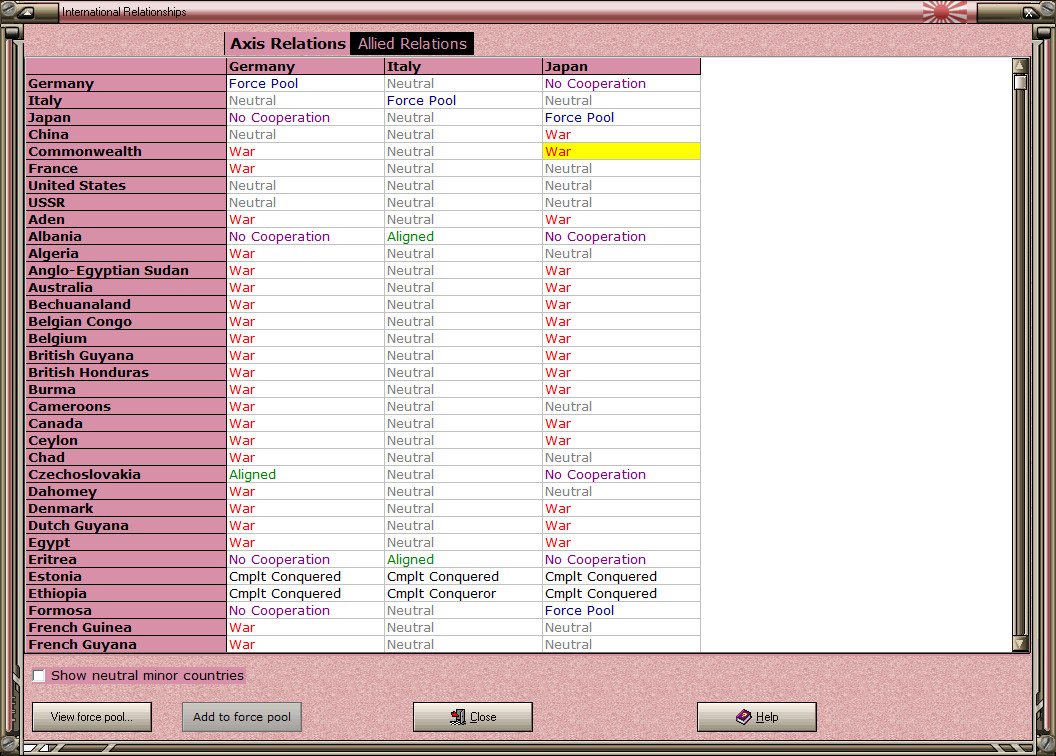The image size is (1056, 756).
Task: Select the China row label
Action: pyautogui.click(x=126, y=135)
